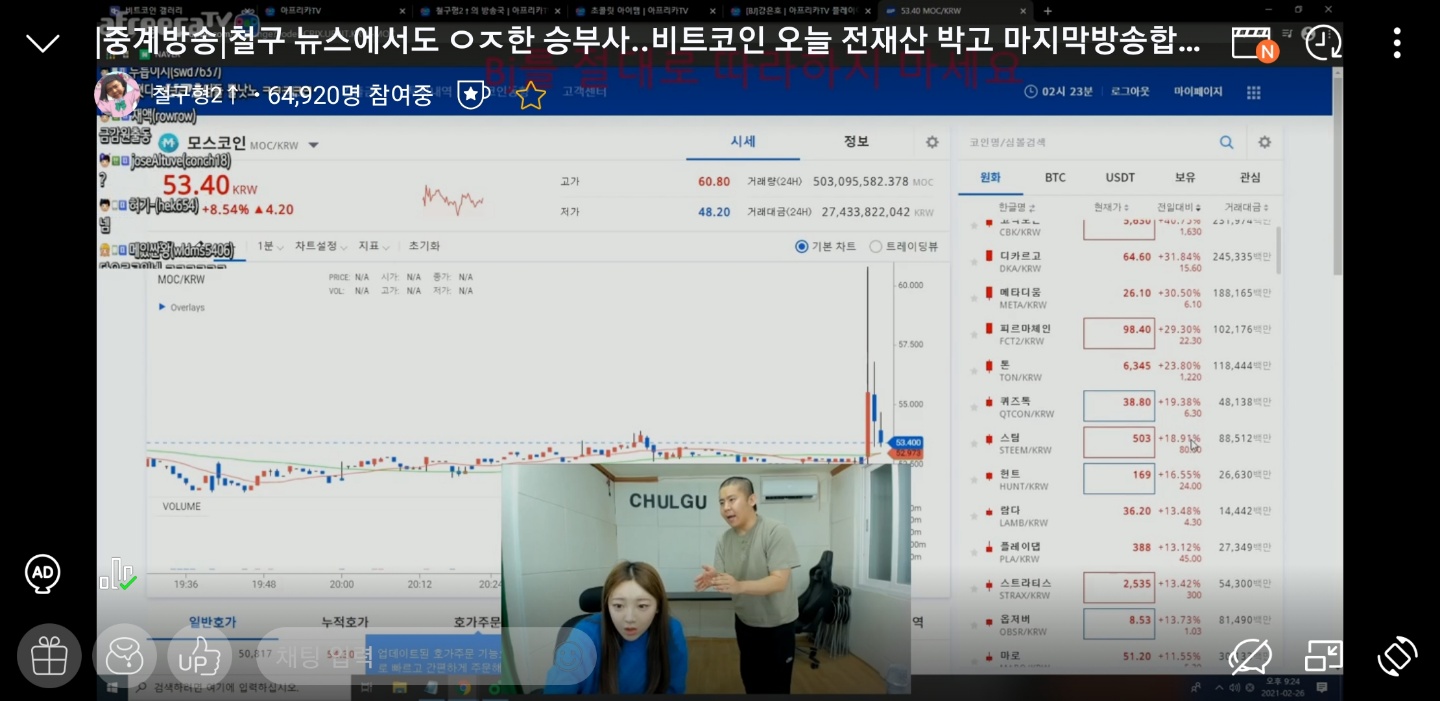Select the USDT market tab

tap(1120, 177)
